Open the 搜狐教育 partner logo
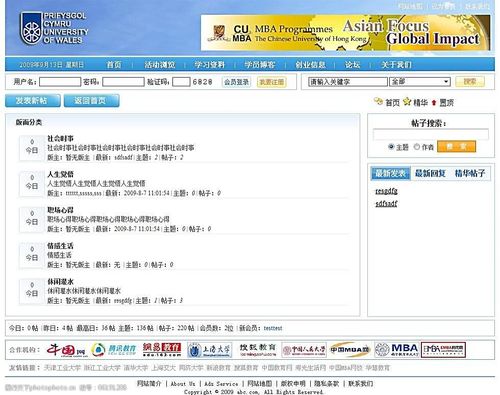 tap(258, 350)
